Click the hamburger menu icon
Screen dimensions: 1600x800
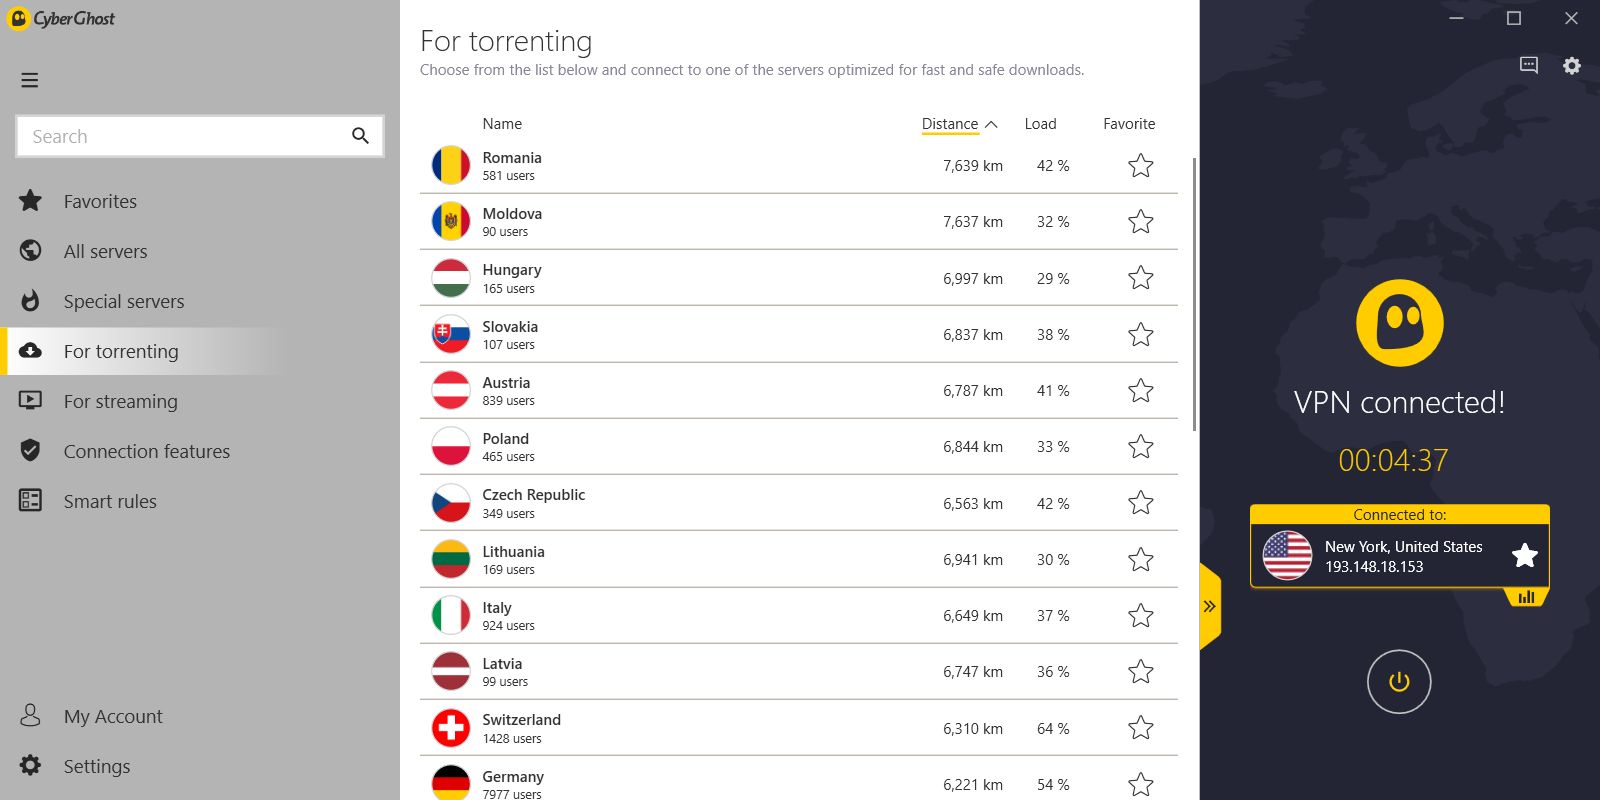click(30, 80)
